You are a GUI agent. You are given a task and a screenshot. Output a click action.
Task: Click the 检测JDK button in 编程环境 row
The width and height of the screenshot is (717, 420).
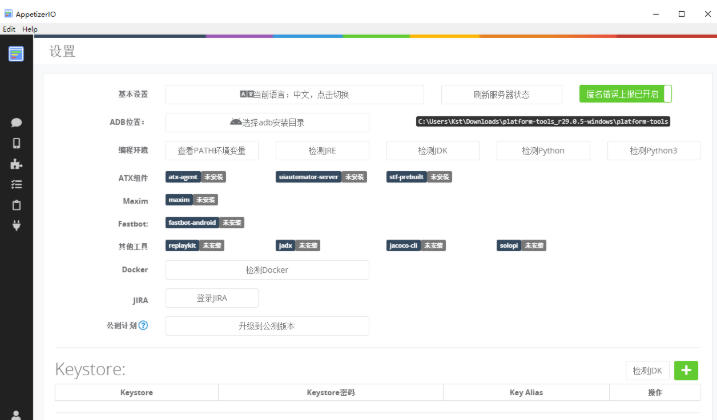tap(433, 151)
